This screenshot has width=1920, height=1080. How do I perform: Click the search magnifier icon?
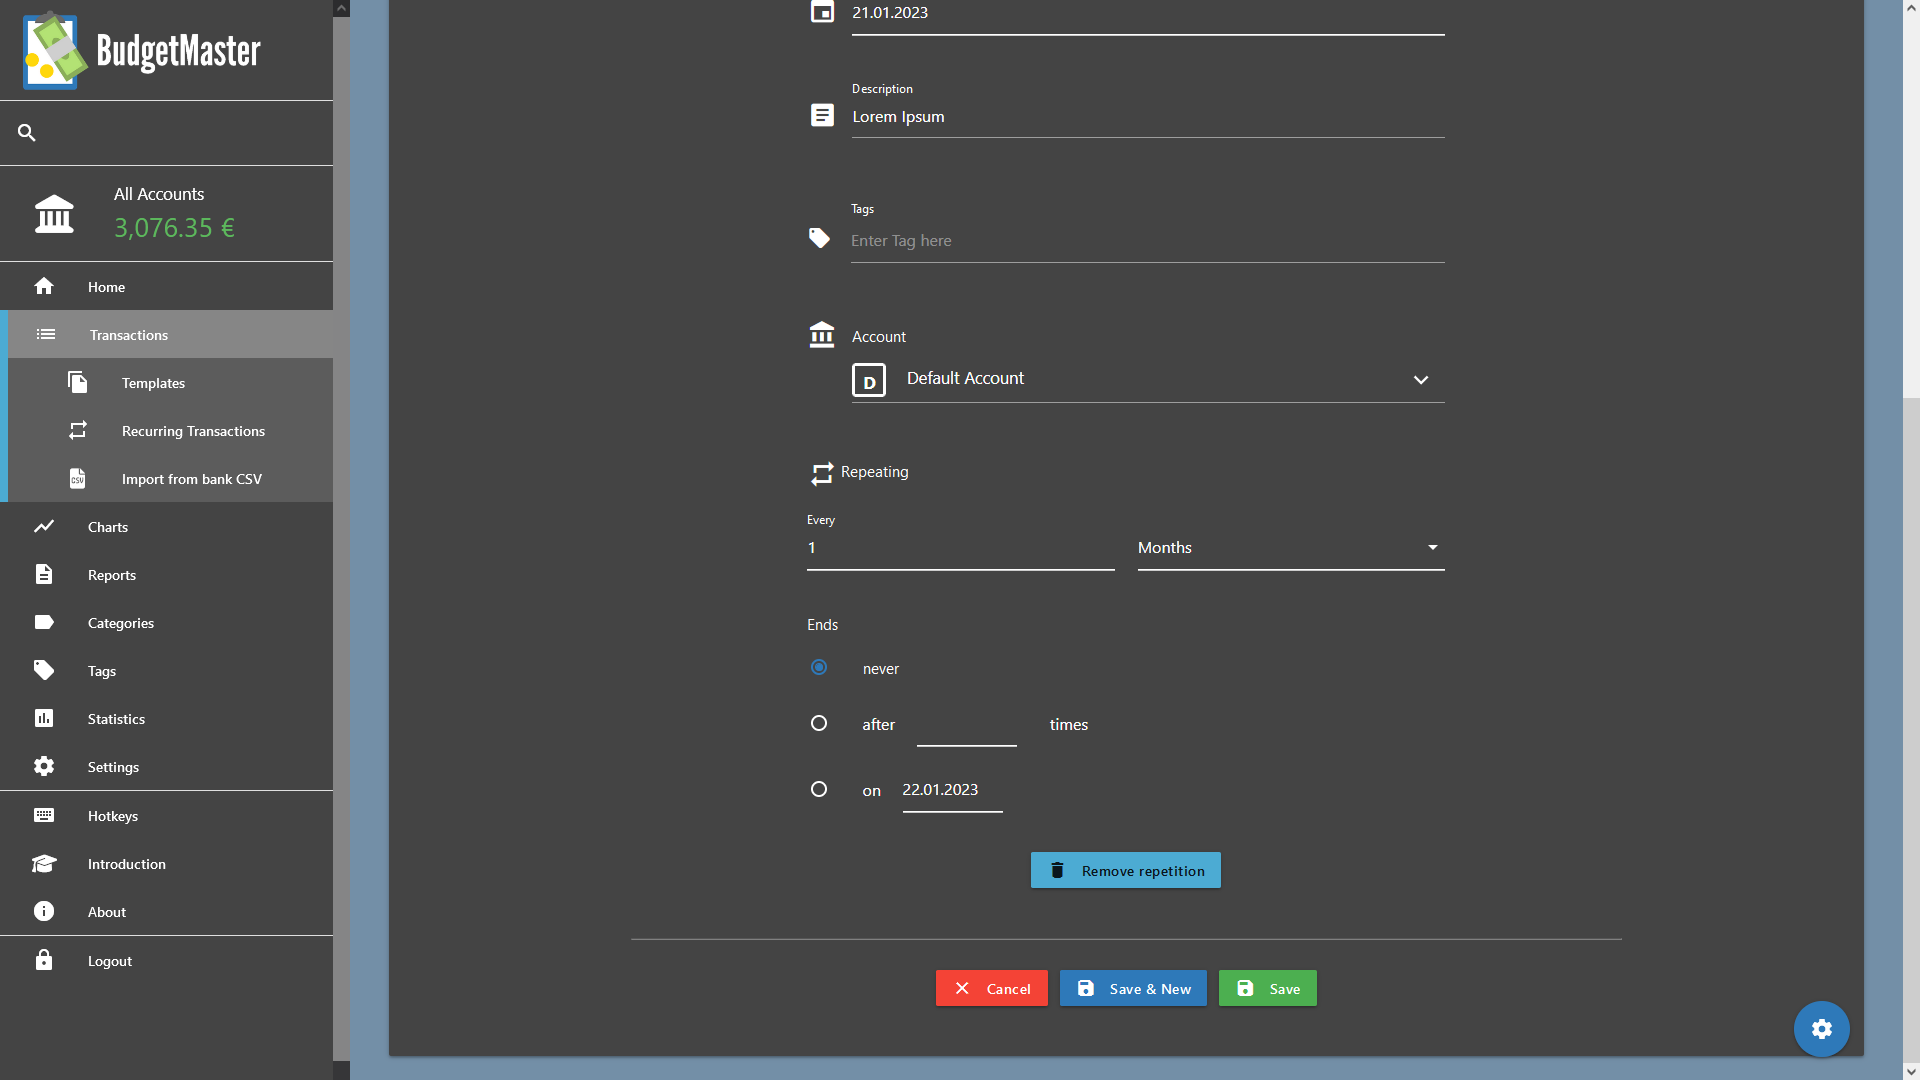[27, 132]
